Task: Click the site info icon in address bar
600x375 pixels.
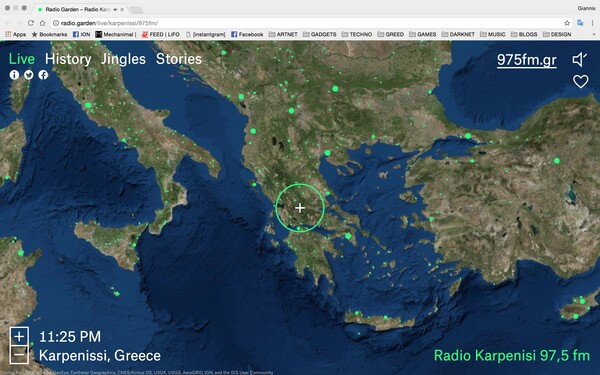Action: [x=56, y=23]
